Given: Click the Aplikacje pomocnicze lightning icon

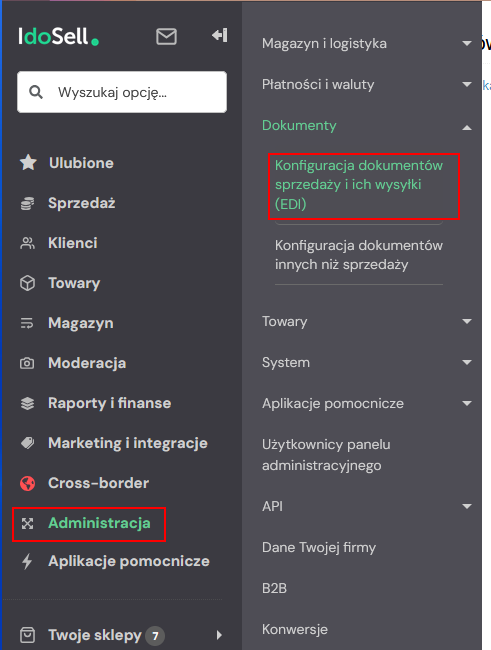Looking at the screenshot, I should (x=27, y=561).
